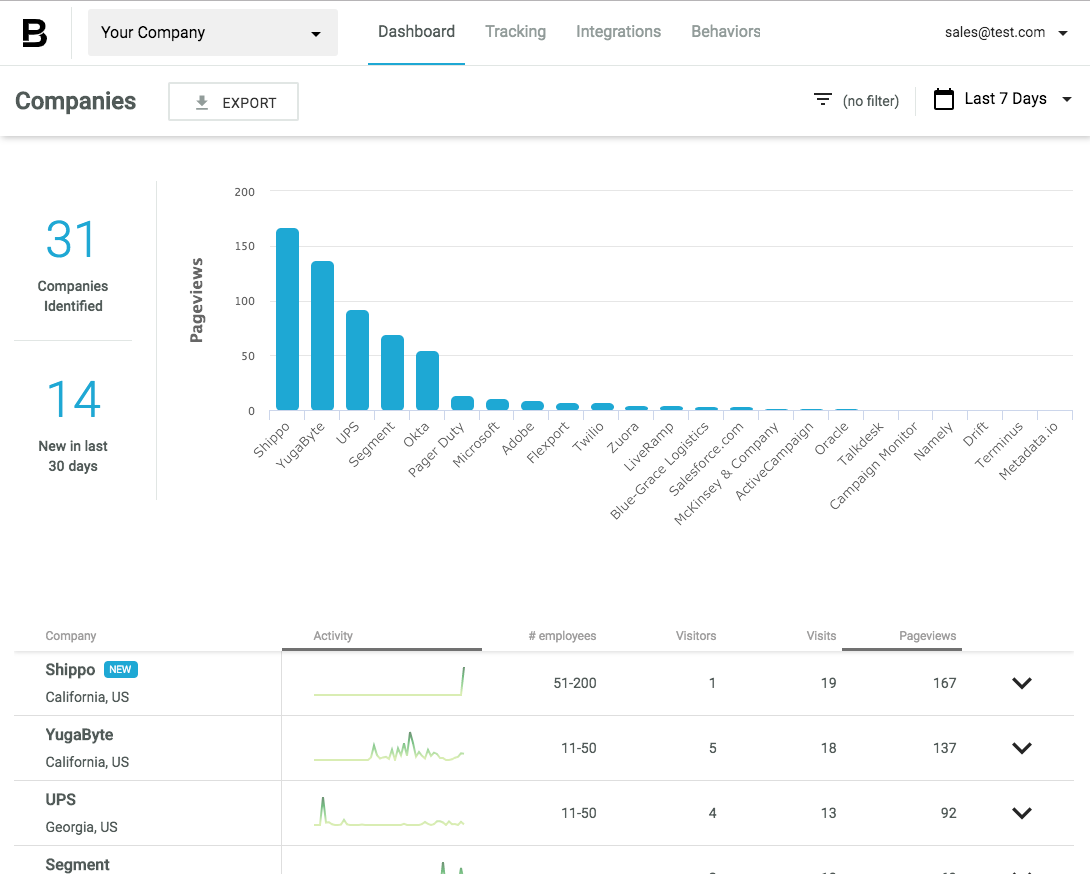This screenshot has width=1090, height=874.
Task: Click the Segment company name
Action: 77,864
